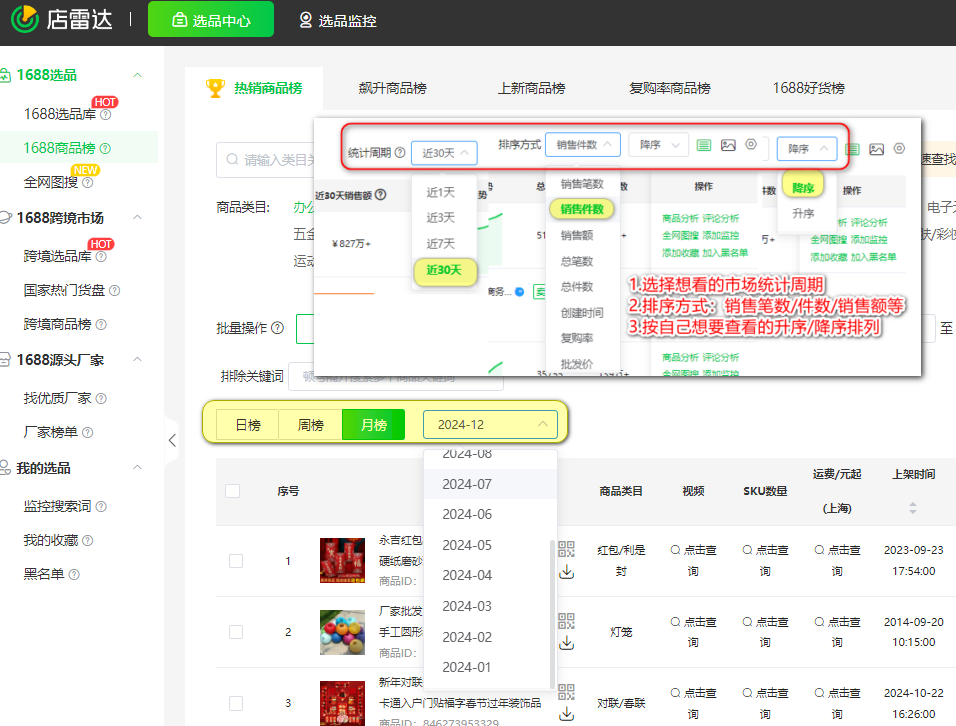Switch to 月榜 monthly ranking toggle

pyautogui.click(x=372, y=424)
